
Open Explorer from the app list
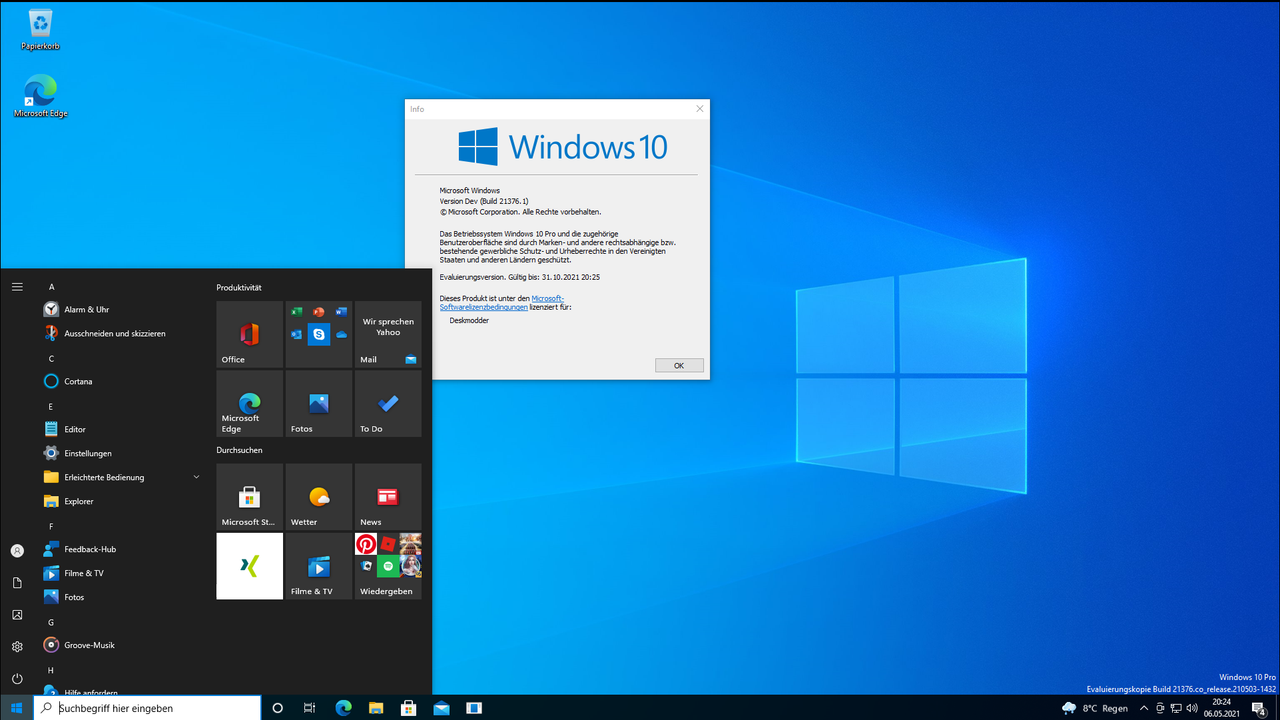tap(120, 501)
